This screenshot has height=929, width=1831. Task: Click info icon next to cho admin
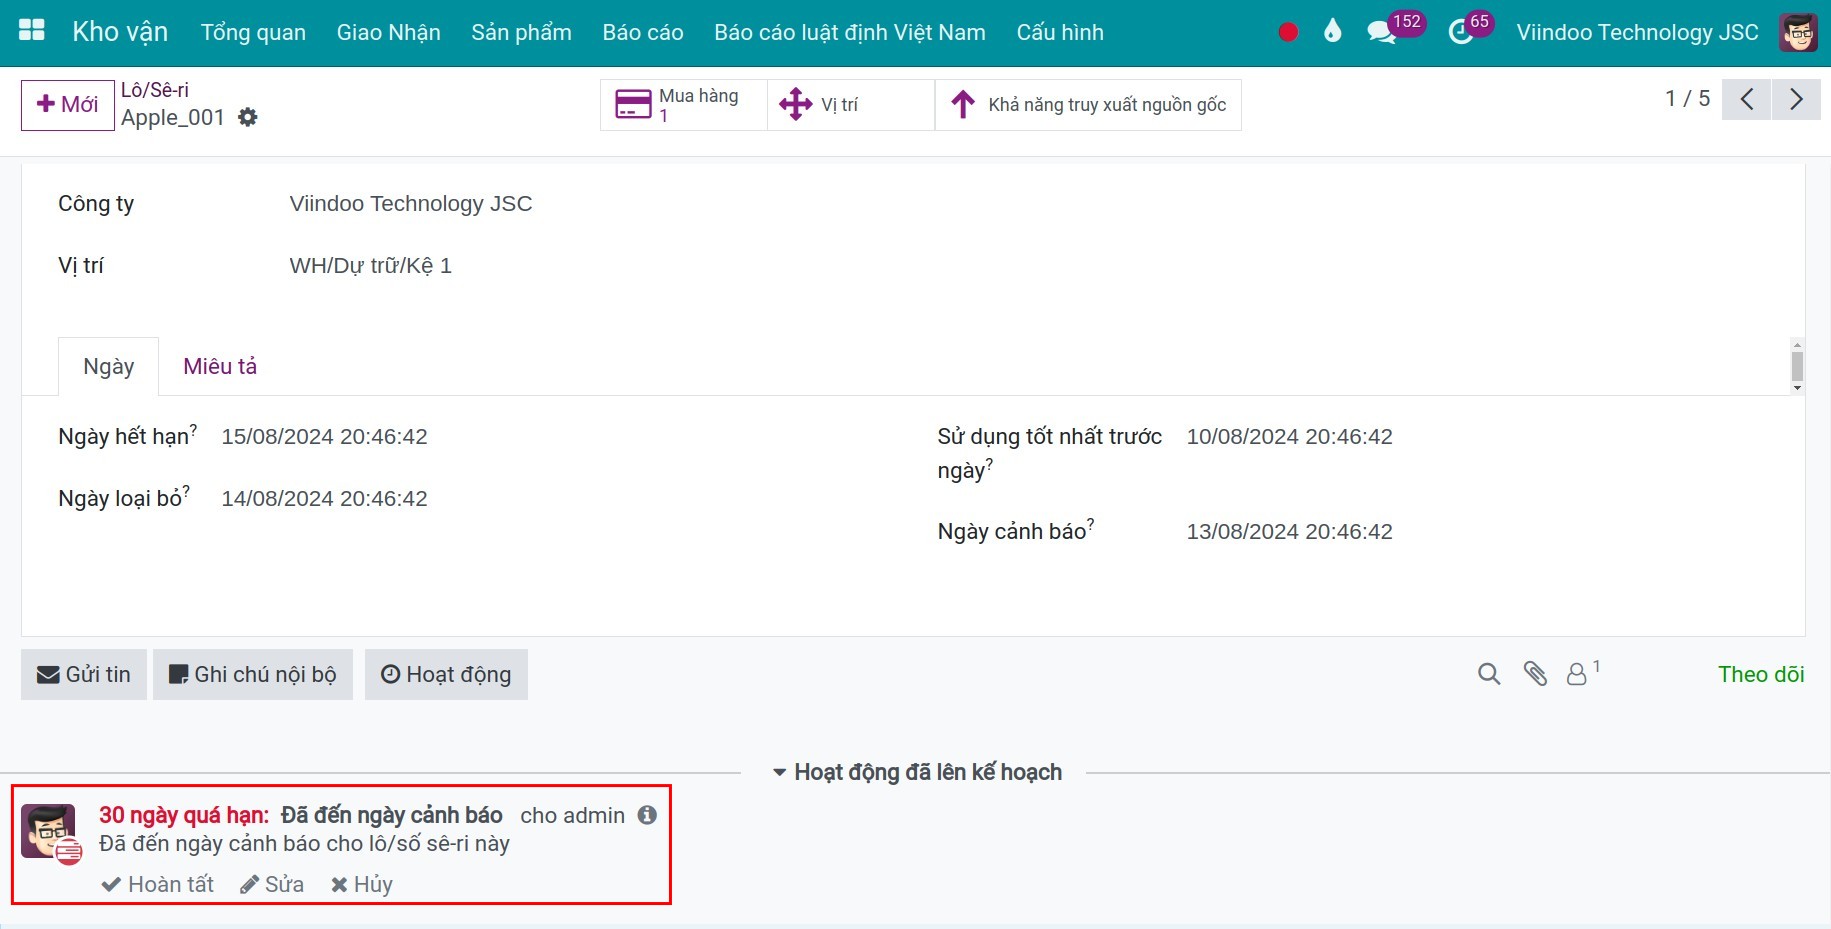647,815
